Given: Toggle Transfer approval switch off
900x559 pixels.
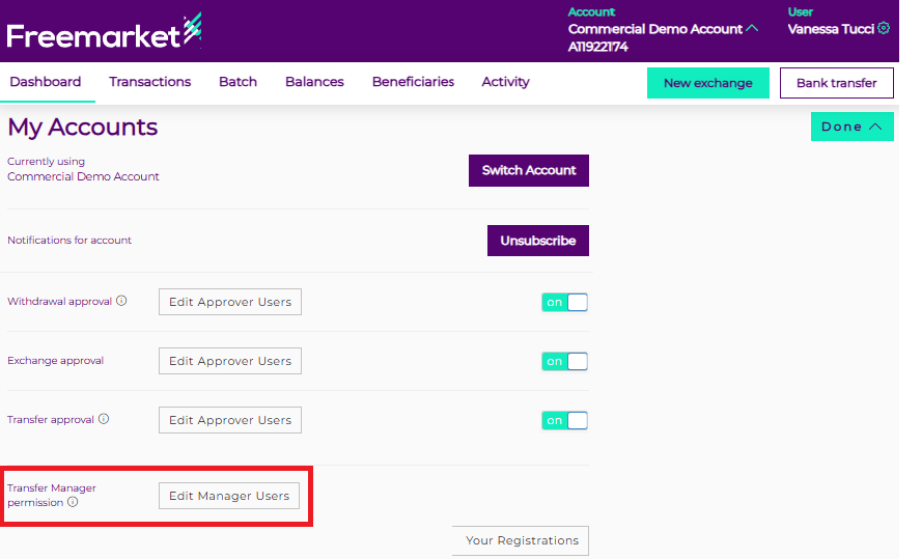Looking at the screenshot, I should point(565,420).
